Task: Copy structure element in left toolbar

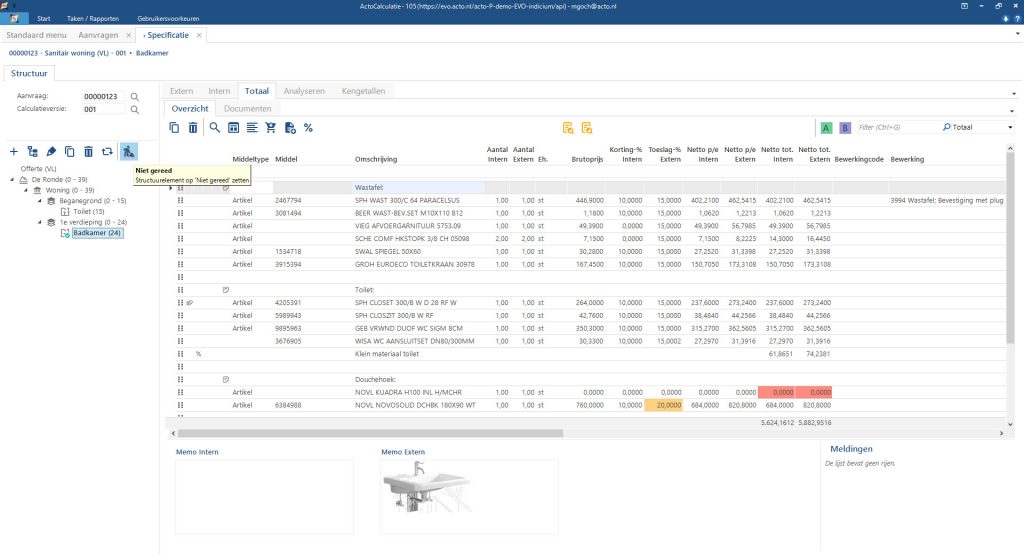Action: (70, 151)
